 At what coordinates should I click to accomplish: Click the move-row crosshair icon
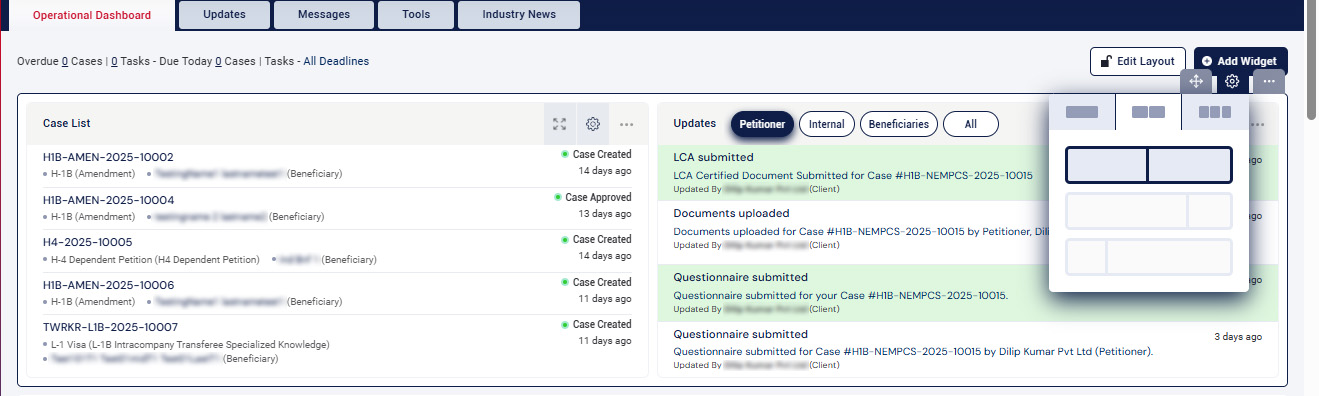coord(1196,81)
